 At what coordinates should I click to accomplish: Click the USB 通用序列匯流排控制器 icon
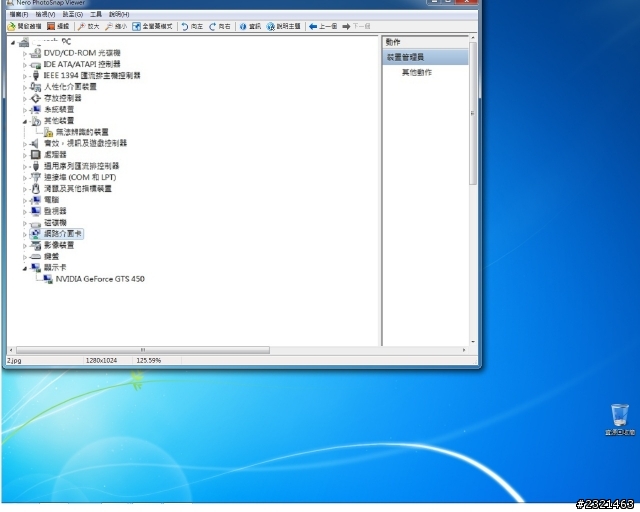(36, 166)
